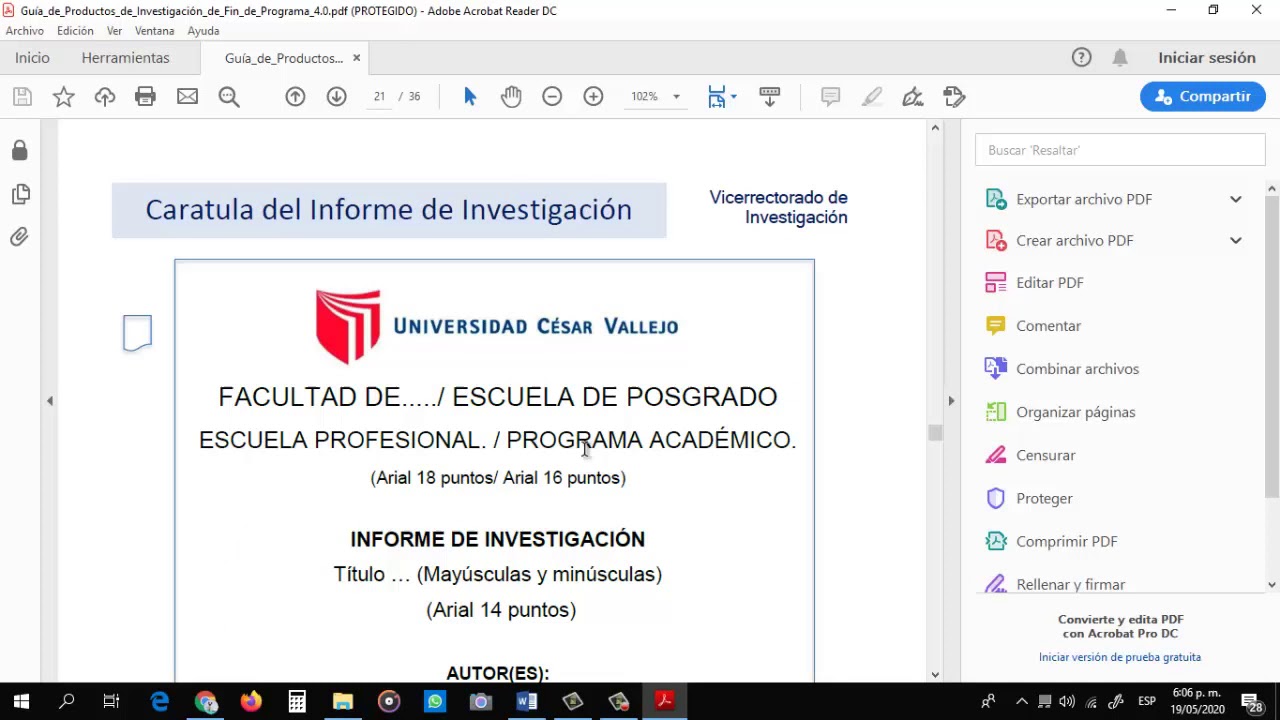The image size is (1280, 720).
Task: Click the Buscar 'Resaltar' search field
Action: point(1120,150)
